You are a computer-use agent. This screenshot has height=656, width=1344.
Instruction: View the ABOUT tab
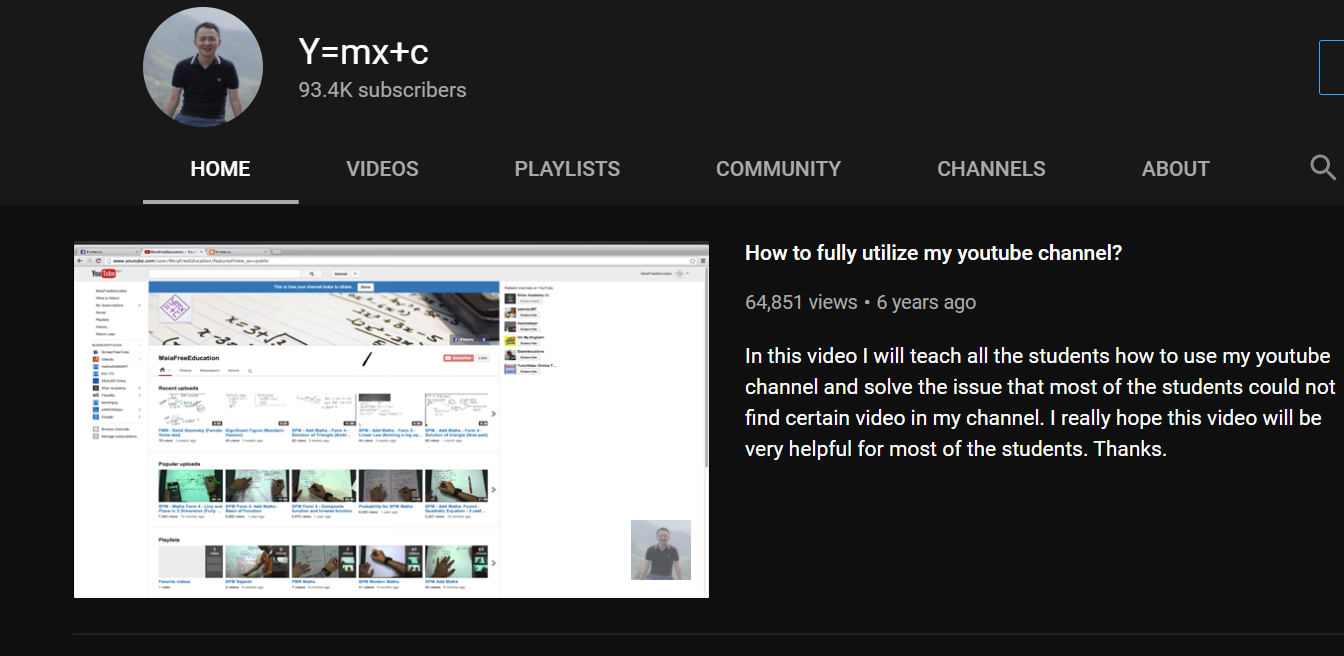tap(1175, 169)
